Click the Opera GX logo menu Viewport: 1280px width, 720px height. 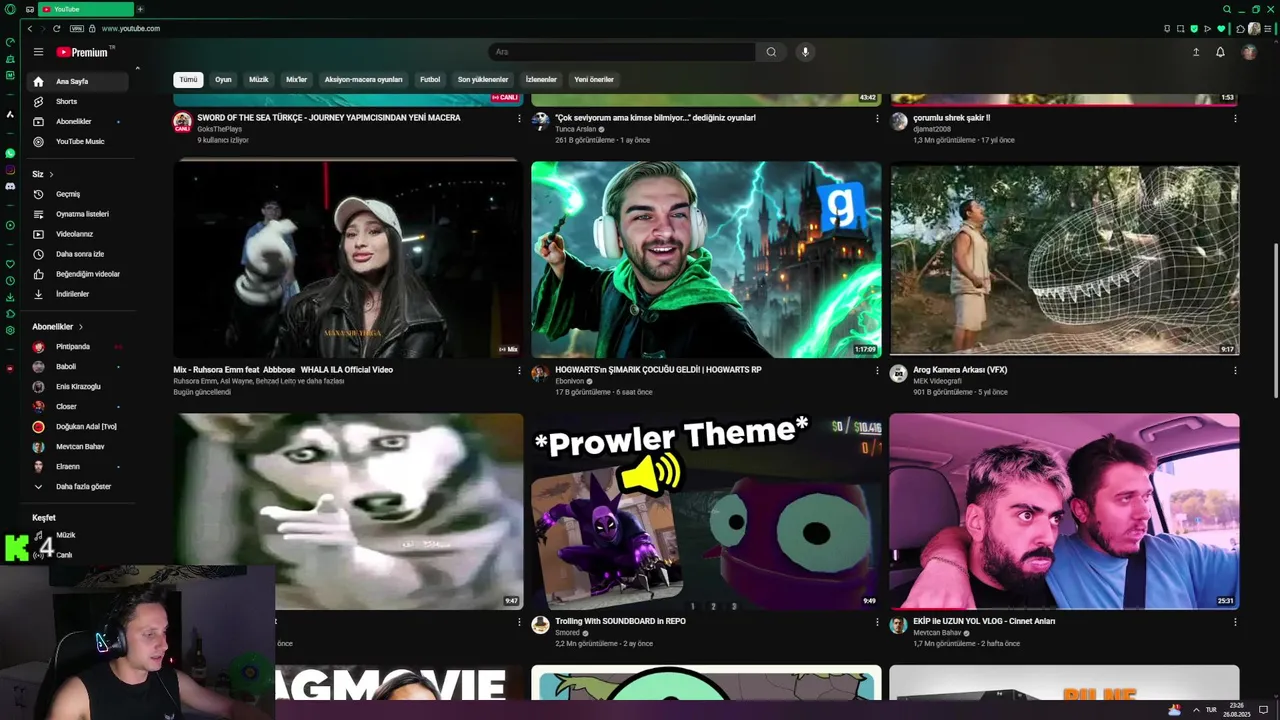[x=10, y=9]
